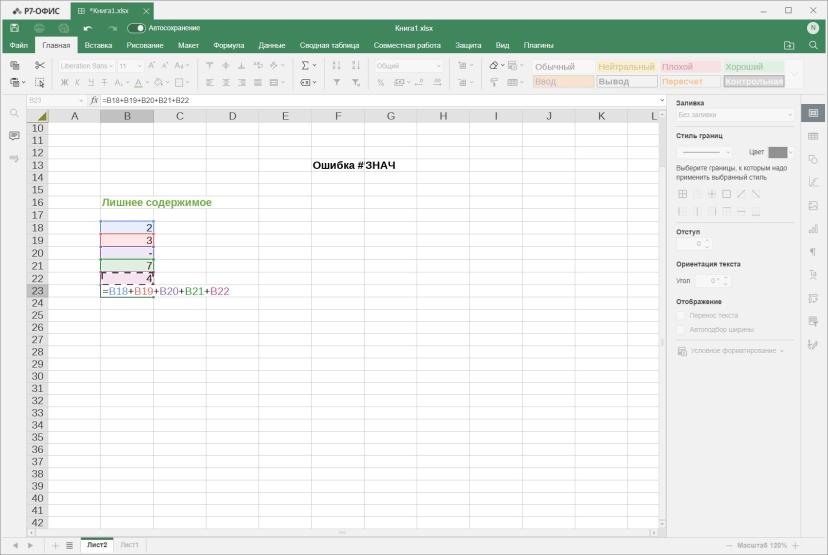Click the filter funnel icon
This screenshot has height=555, width=828.
(x=336, y=82)
